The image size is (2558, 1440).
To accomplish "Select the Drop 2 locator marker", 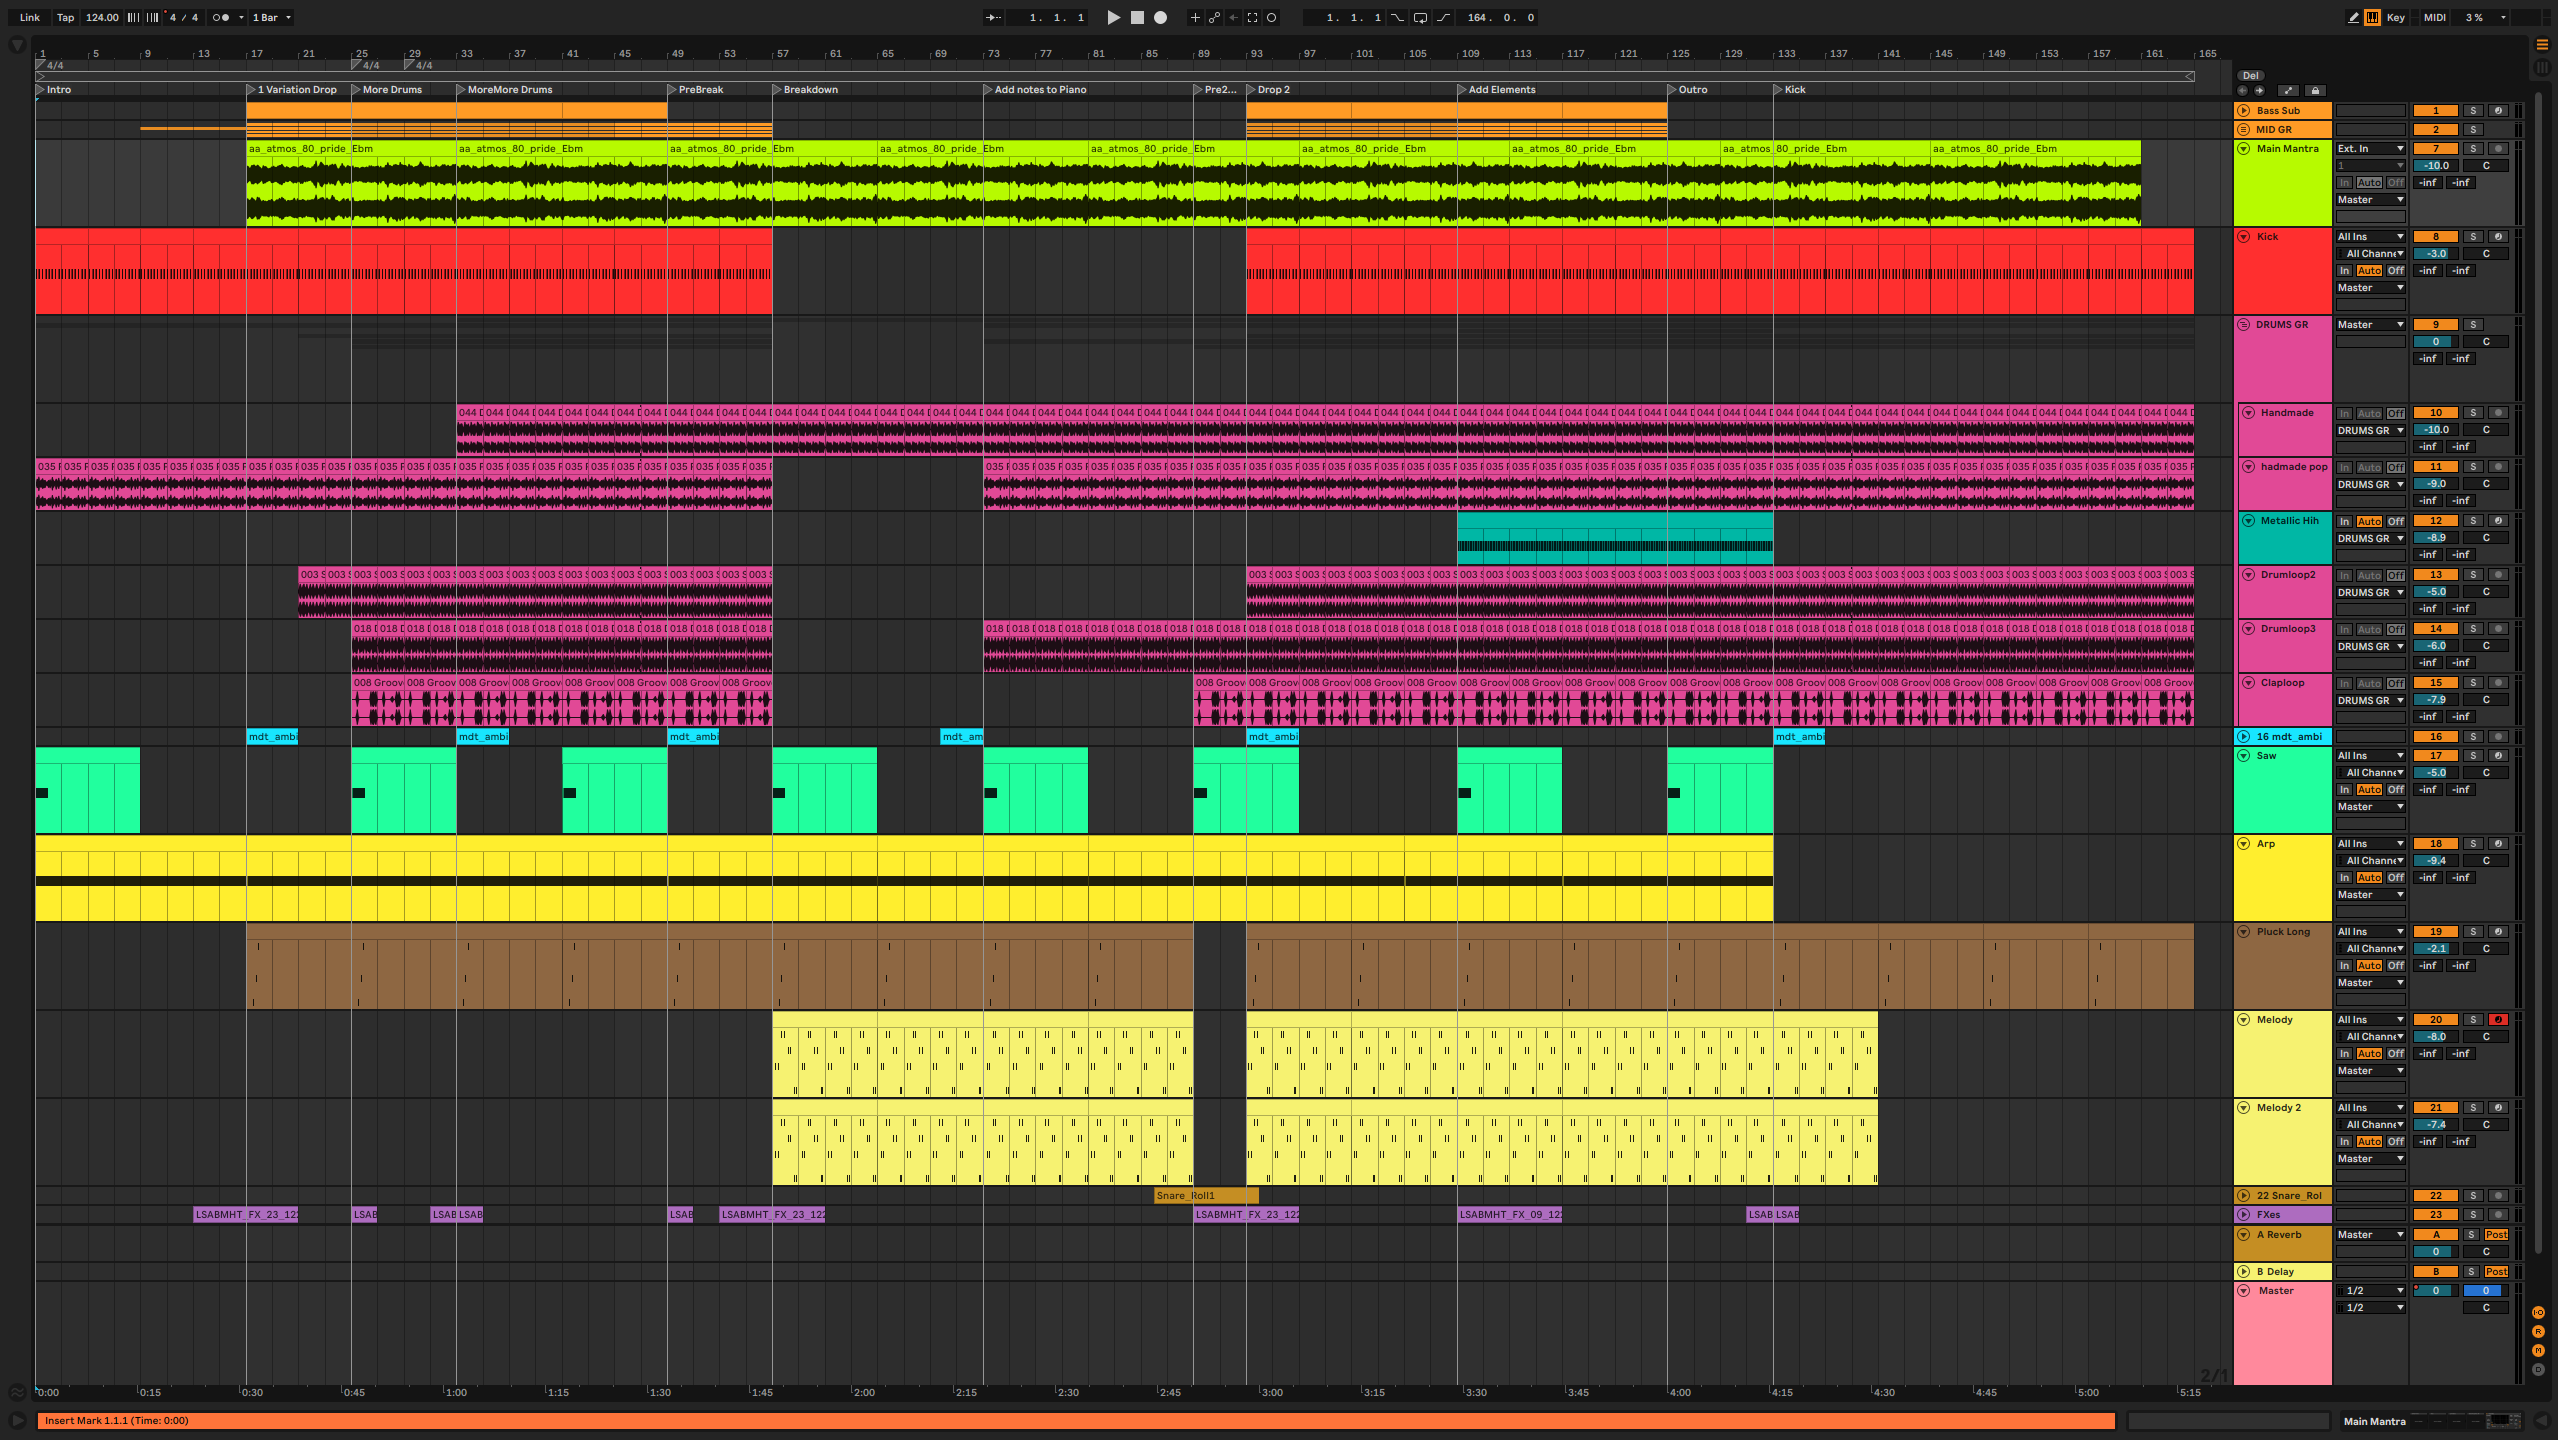I will 1251,90.
